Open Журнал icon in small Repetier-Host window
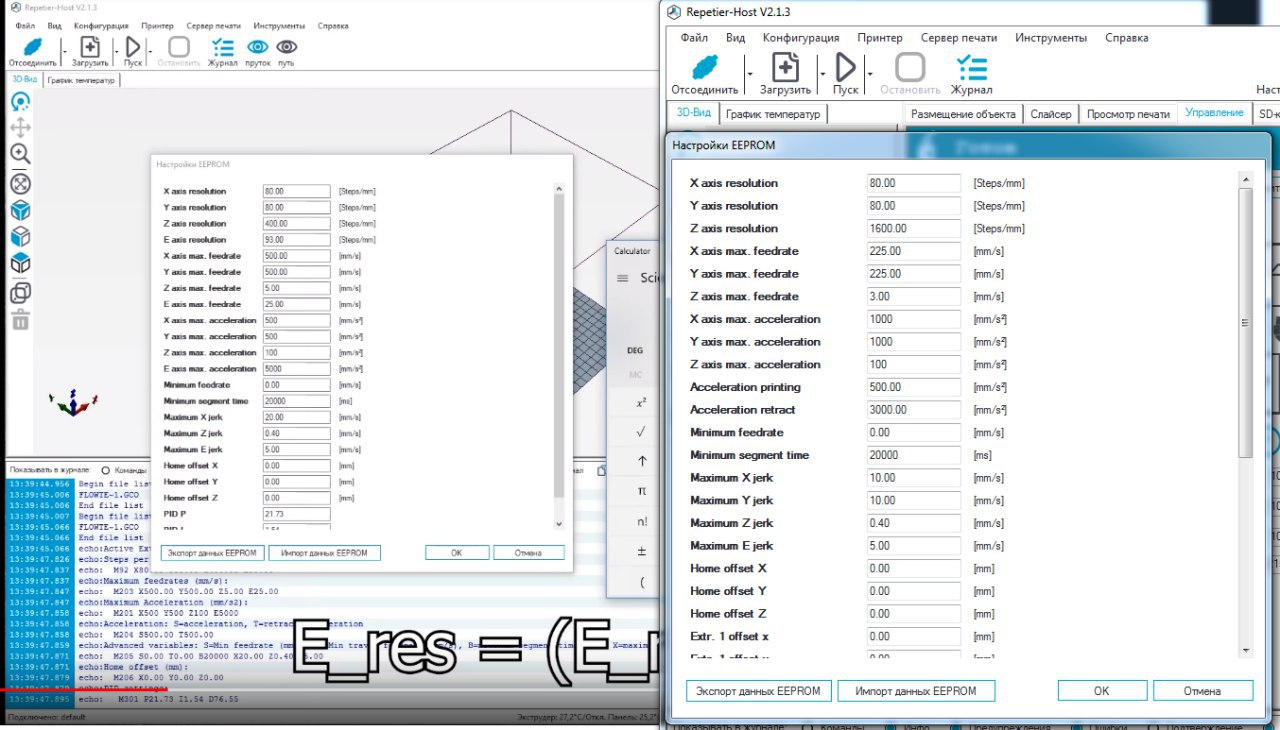Viewport: 1280px width, 730px height. pyautogui.click(x=223, y=47)
